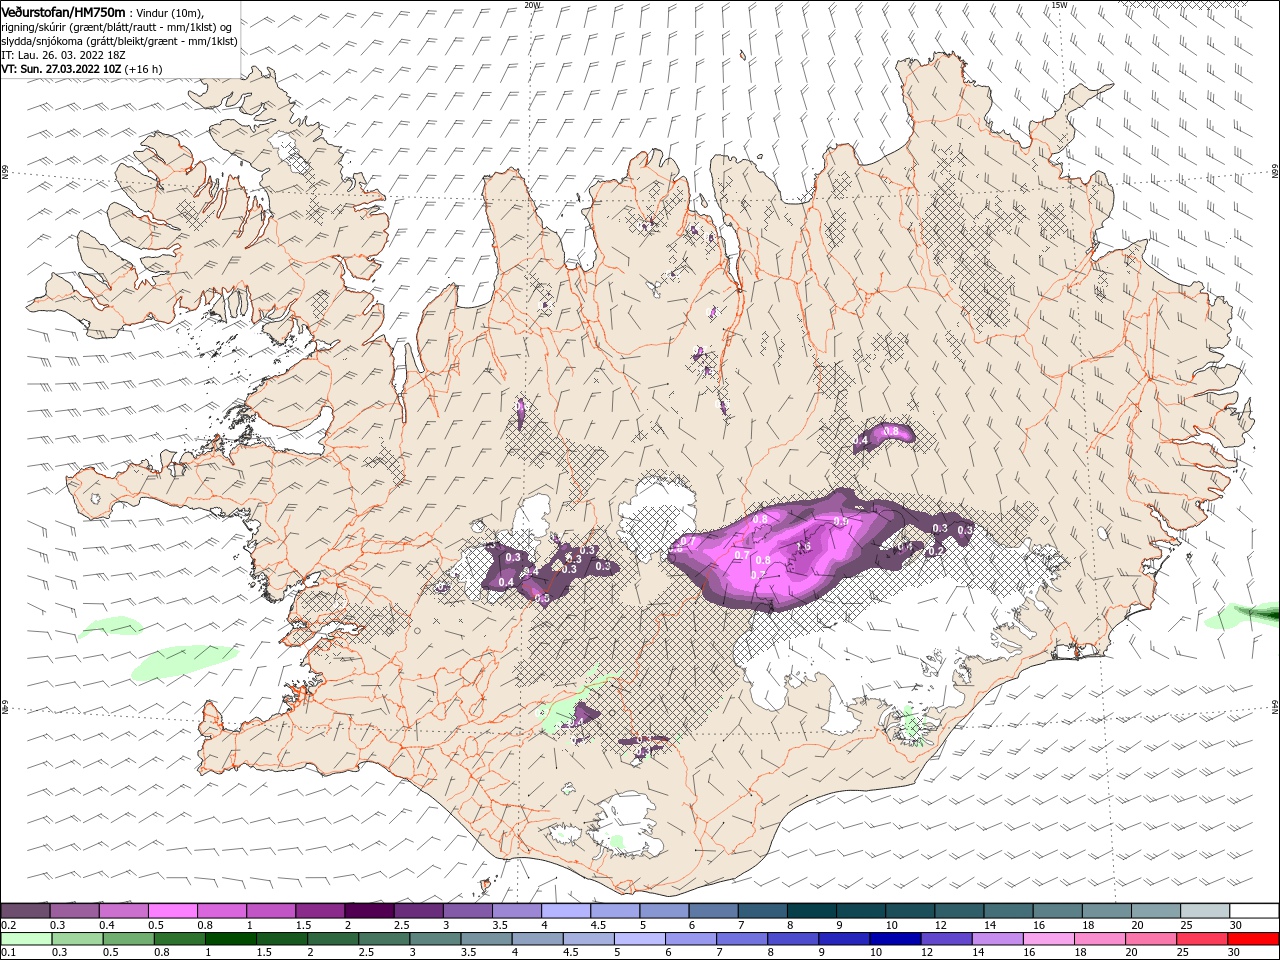Viewport: 1280px width, 960px height.
Task: Click the 1.6 snowfall value on the map
Action: click(803, 547)
